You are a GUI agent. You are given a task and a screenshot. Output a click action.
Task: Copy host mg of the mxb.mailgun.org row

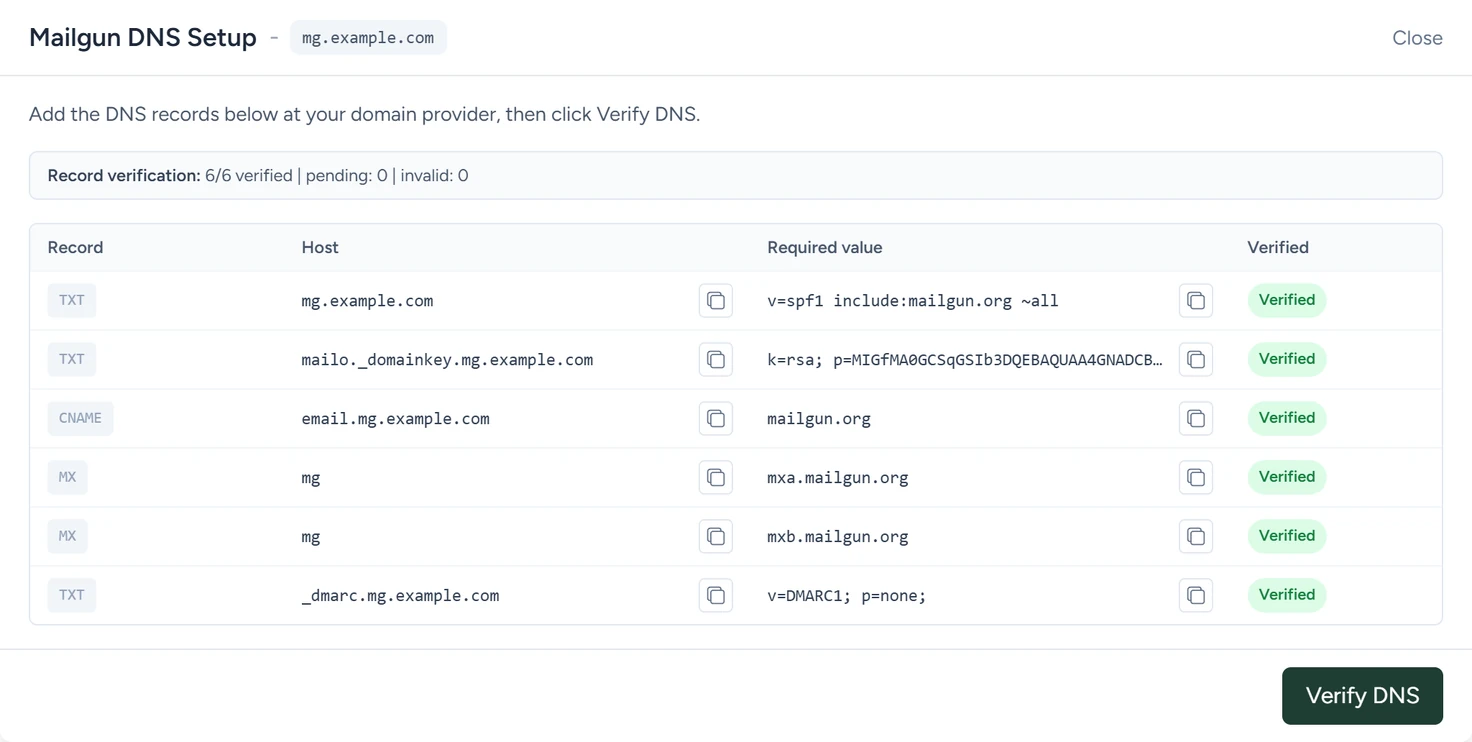(x=716, y=536)
